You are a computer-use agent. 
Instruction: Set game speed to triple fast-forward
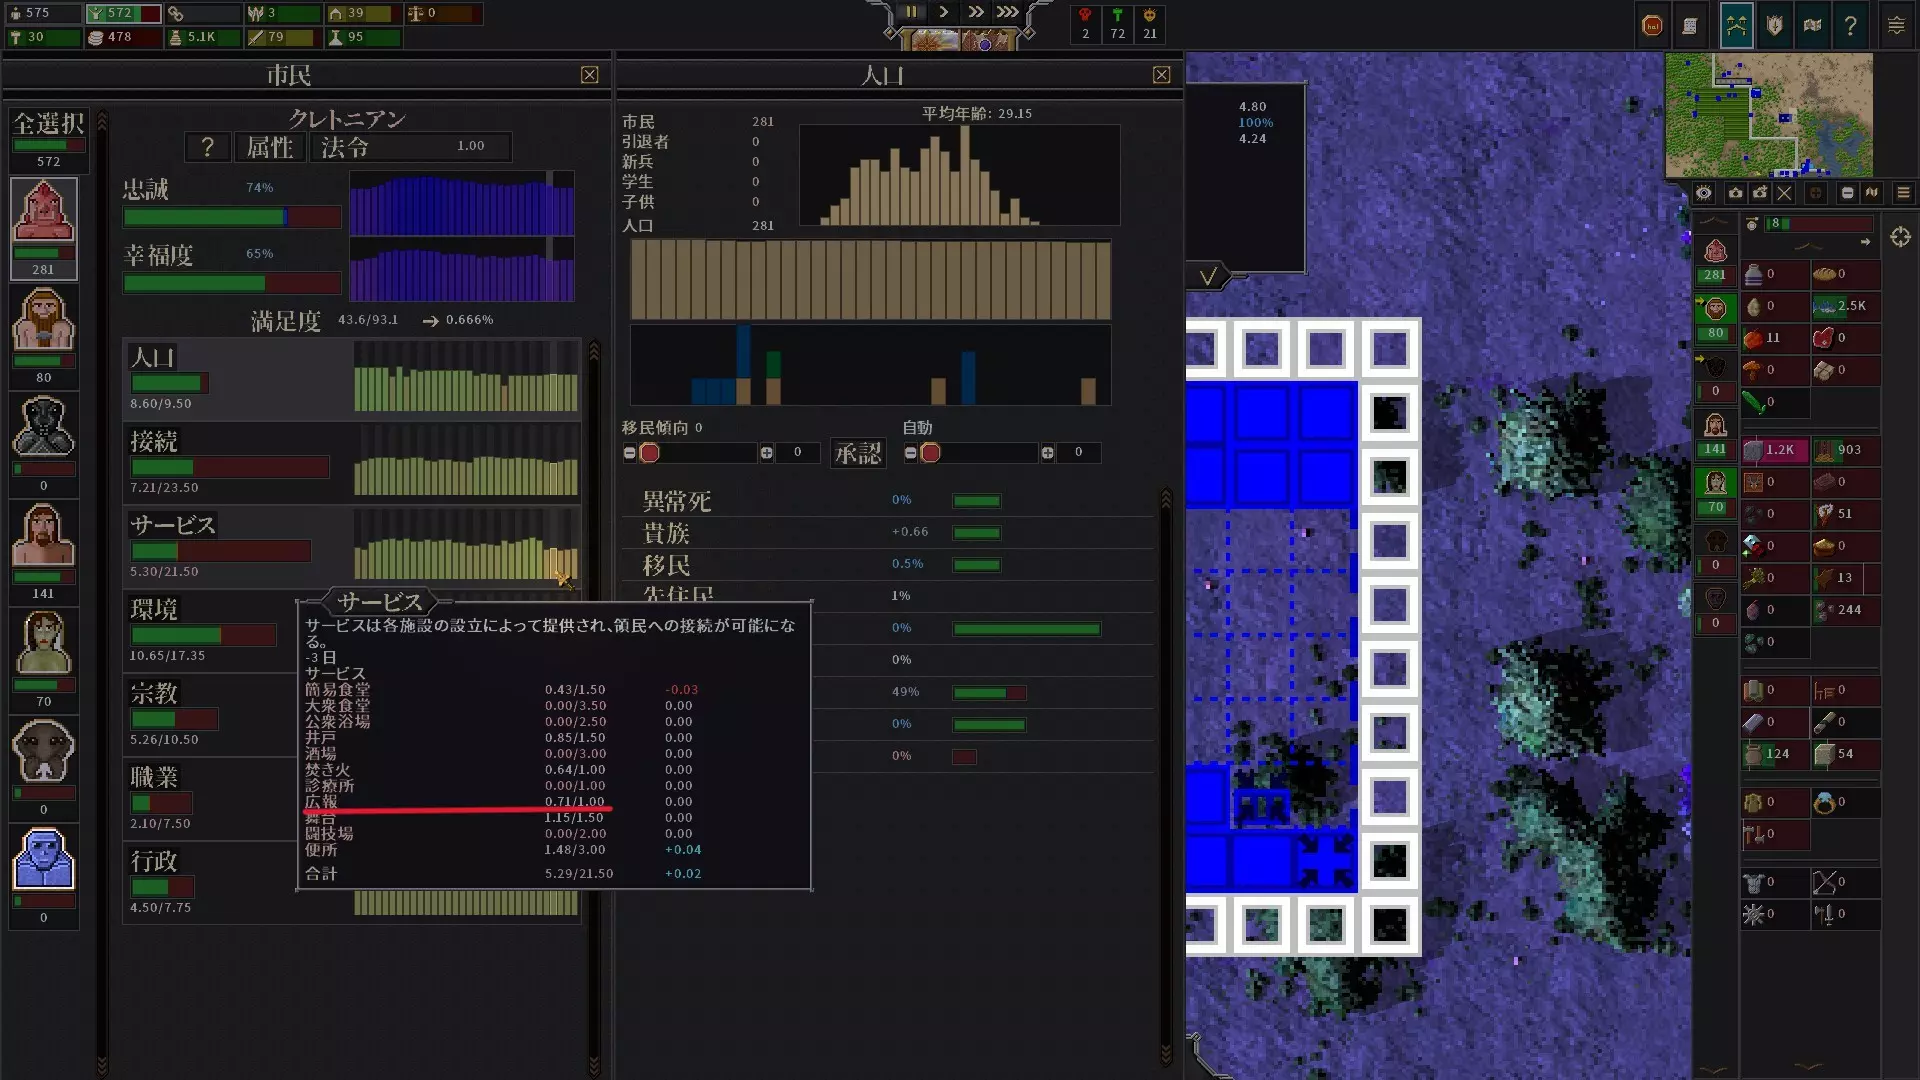coord(1007,12)
